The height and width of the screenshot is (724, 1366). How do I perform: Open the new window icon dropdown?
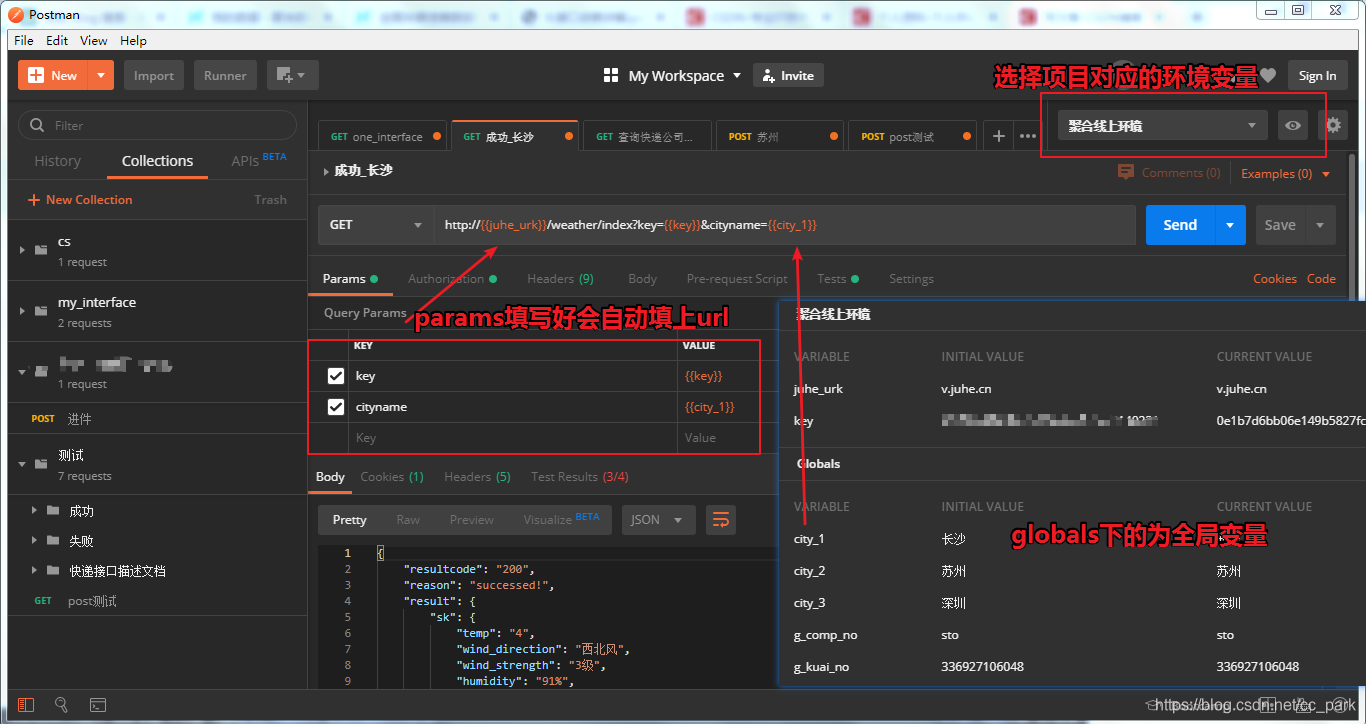tap(292, 75)
